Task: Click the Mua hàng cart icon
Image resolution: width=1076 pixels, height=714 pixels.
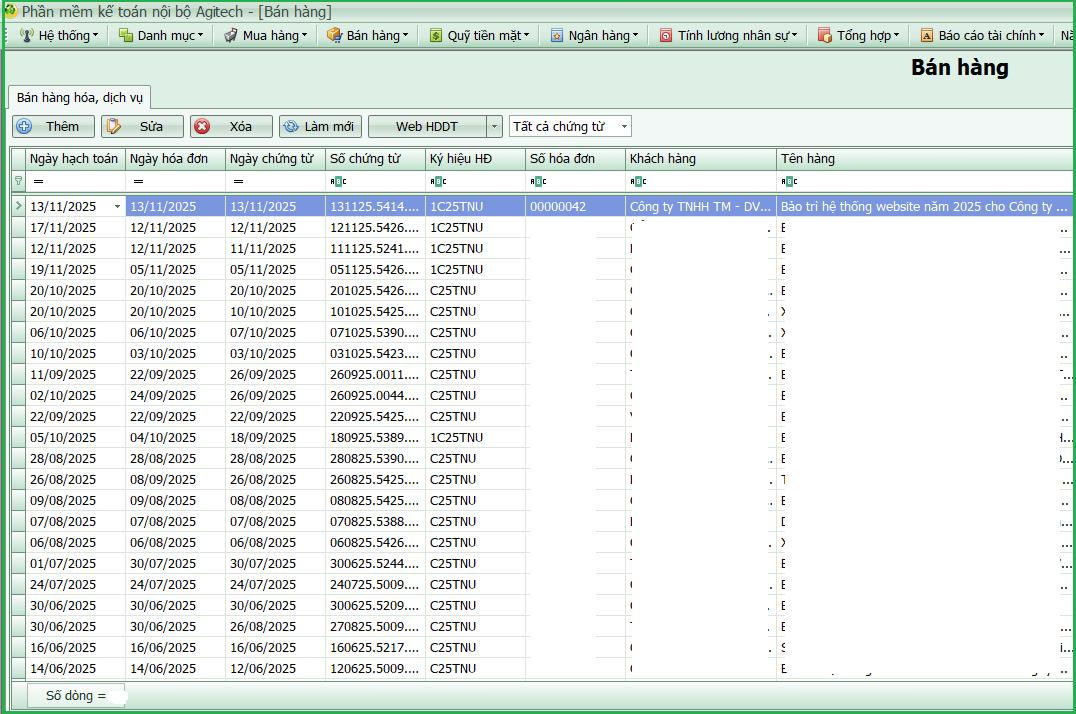Action: [x=231, y=35]
